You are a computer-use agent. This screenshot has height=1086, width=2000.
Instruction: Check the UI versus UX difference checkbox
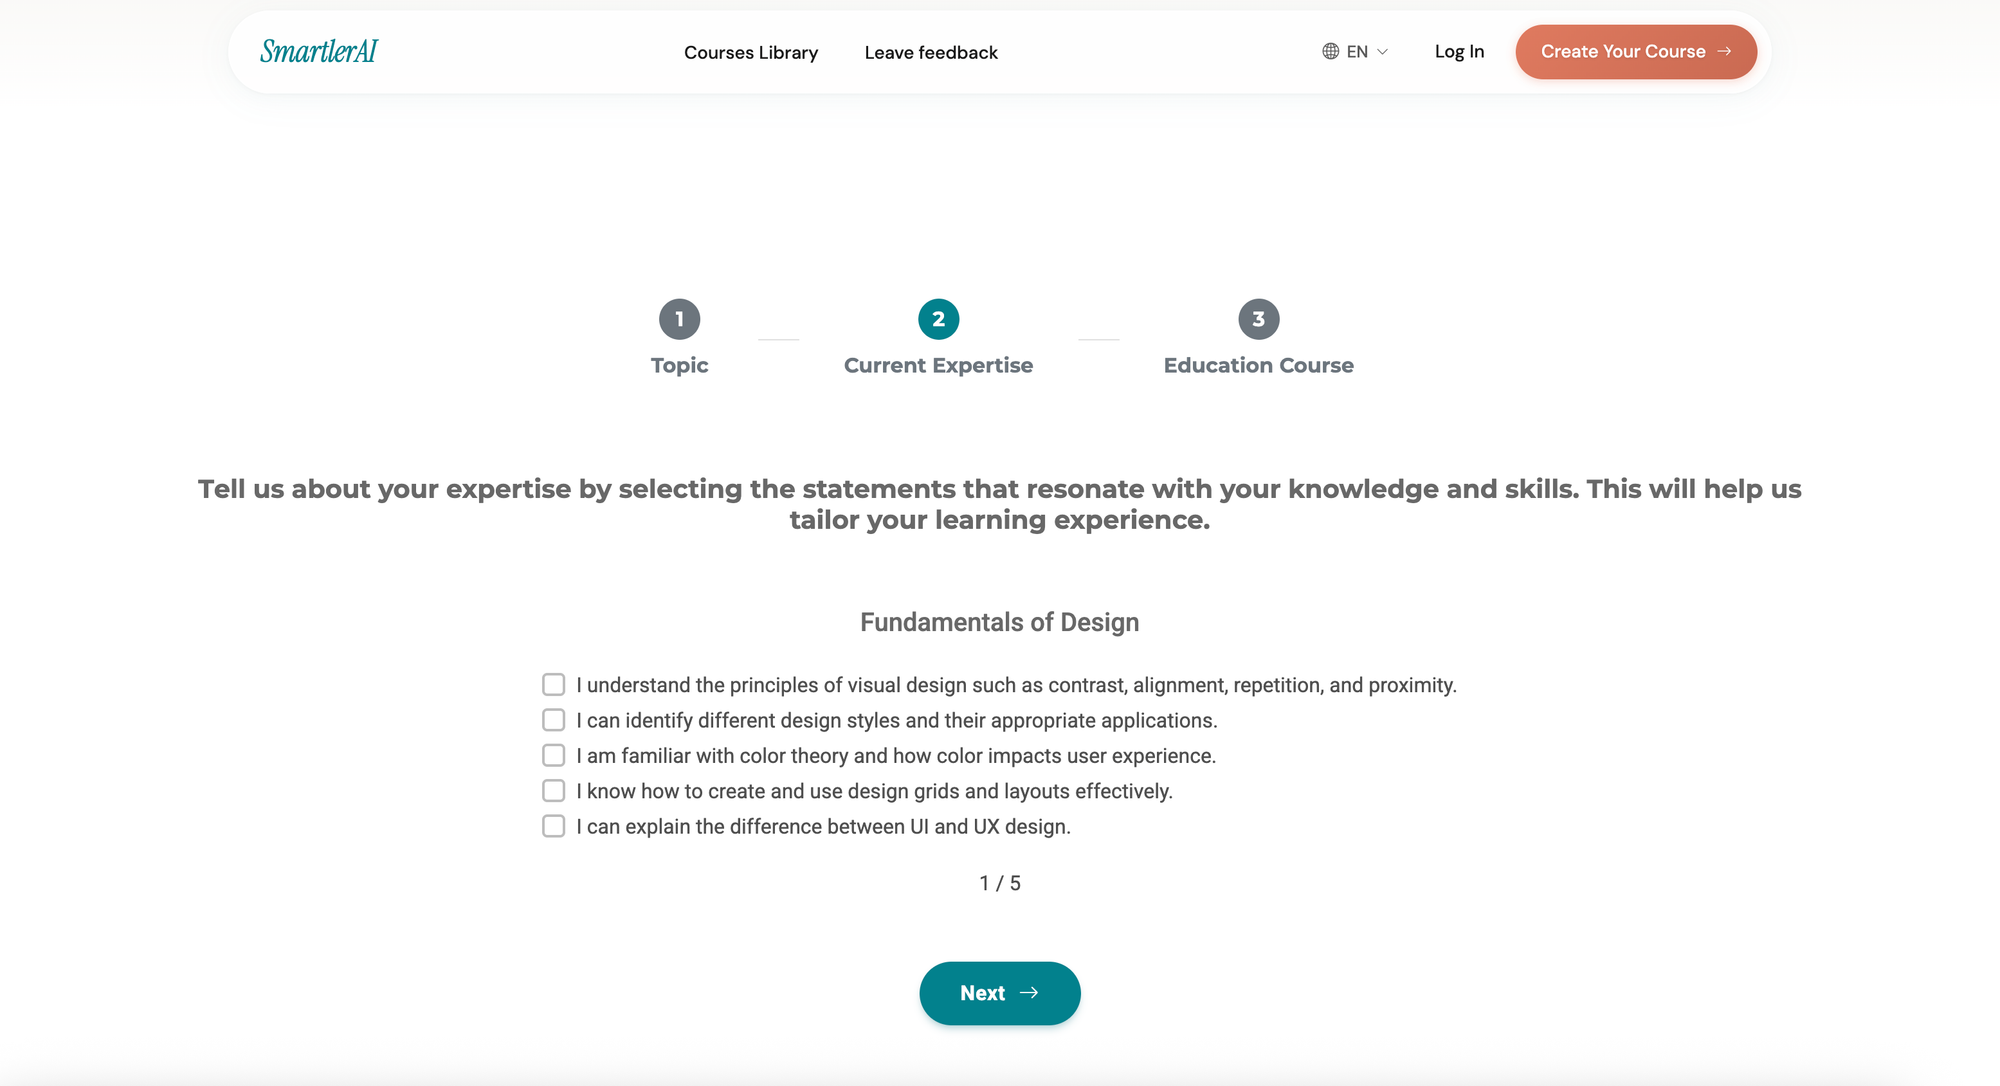pyautogui.click(x=554, y=826)
